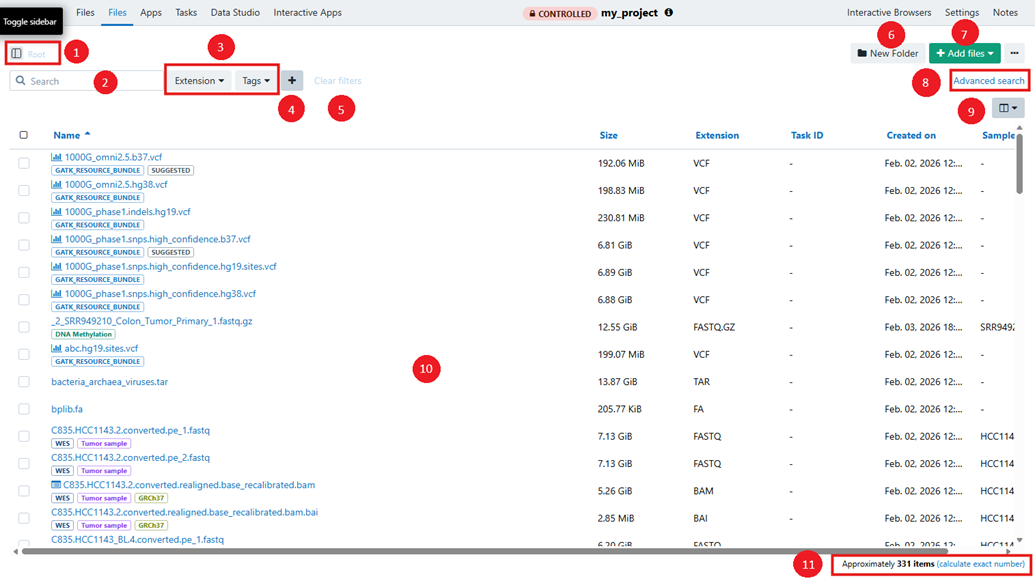Click the chart icon beside 1000G_omni2.5.b37.vcf
This screenshot has height=581, width=1035.
click(x=56, y=156)
